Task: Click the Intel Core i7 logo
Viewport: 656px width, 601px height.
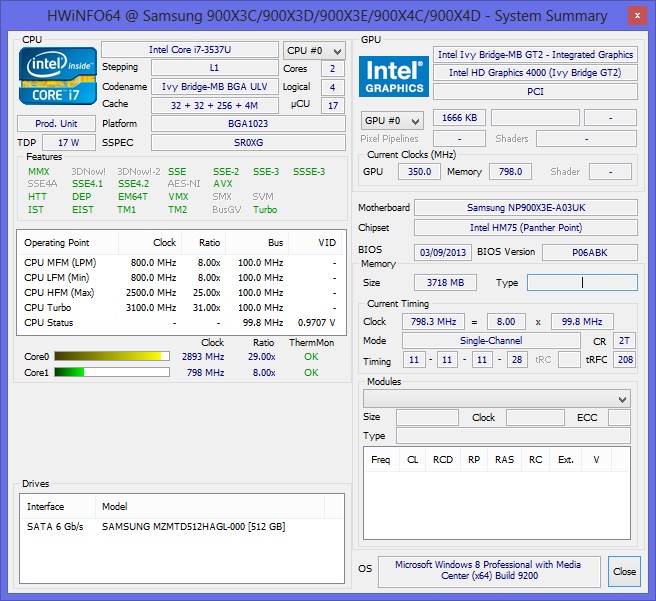Action: pyautogui.click(x=58, y=76)
